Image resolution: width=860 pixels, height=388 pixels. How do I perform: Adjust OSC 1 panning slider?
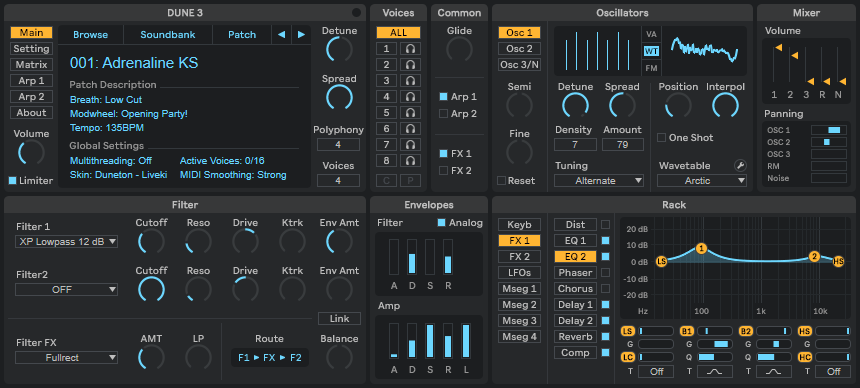point(829,130)
